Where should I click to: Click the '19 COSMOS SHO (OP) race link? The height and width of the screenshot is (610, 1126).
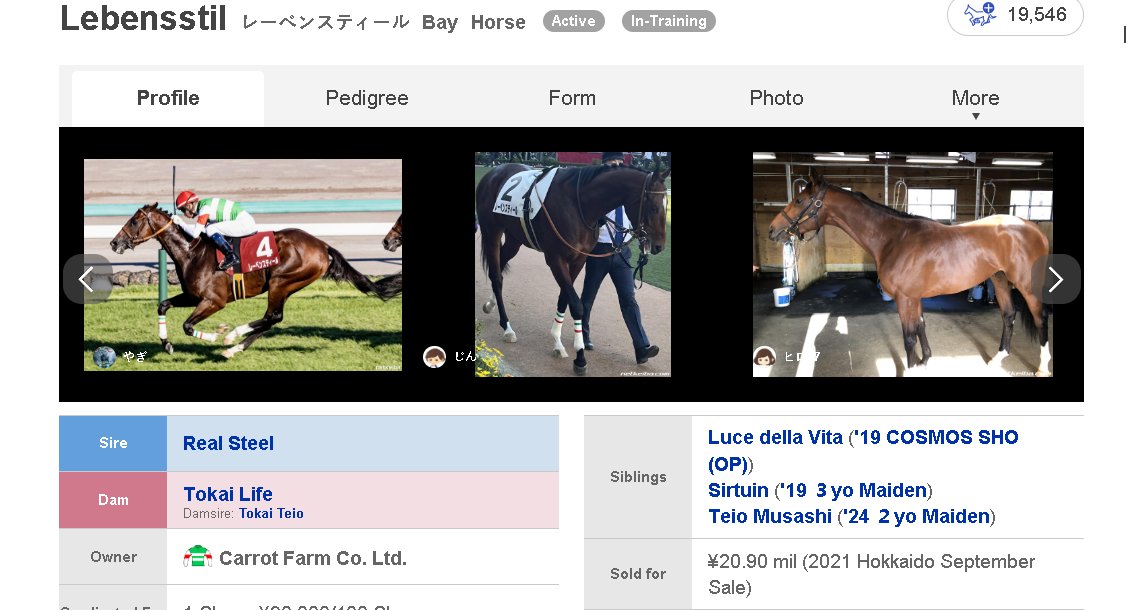[863, 450]
